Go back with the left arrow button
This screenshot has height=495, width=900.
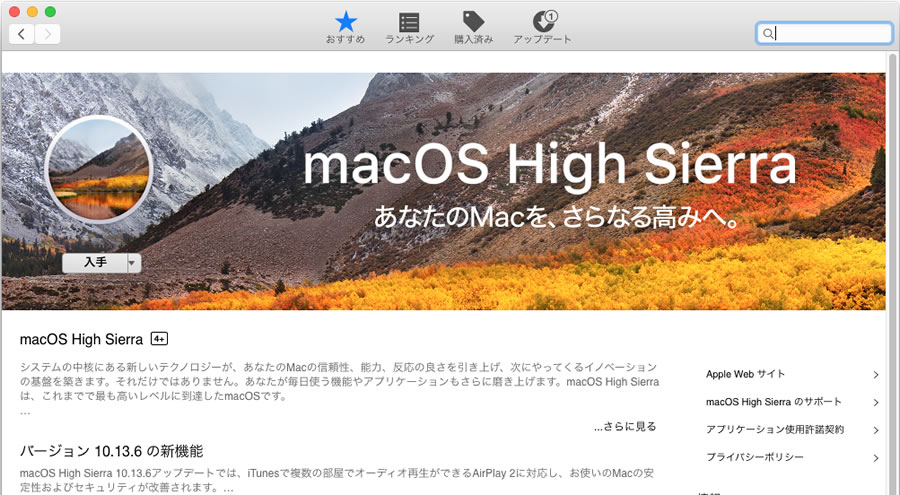click(22, 34)
